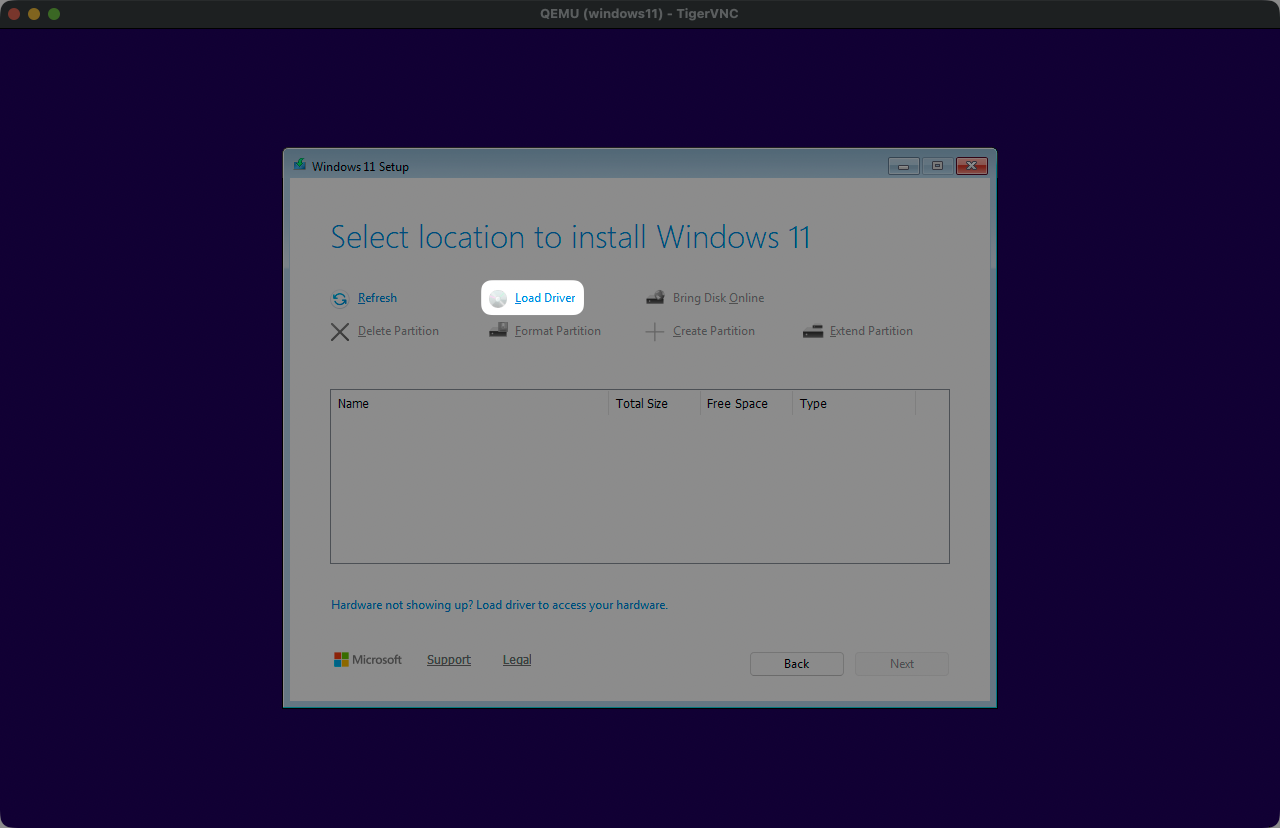Select the Type column header

(852, 404)
